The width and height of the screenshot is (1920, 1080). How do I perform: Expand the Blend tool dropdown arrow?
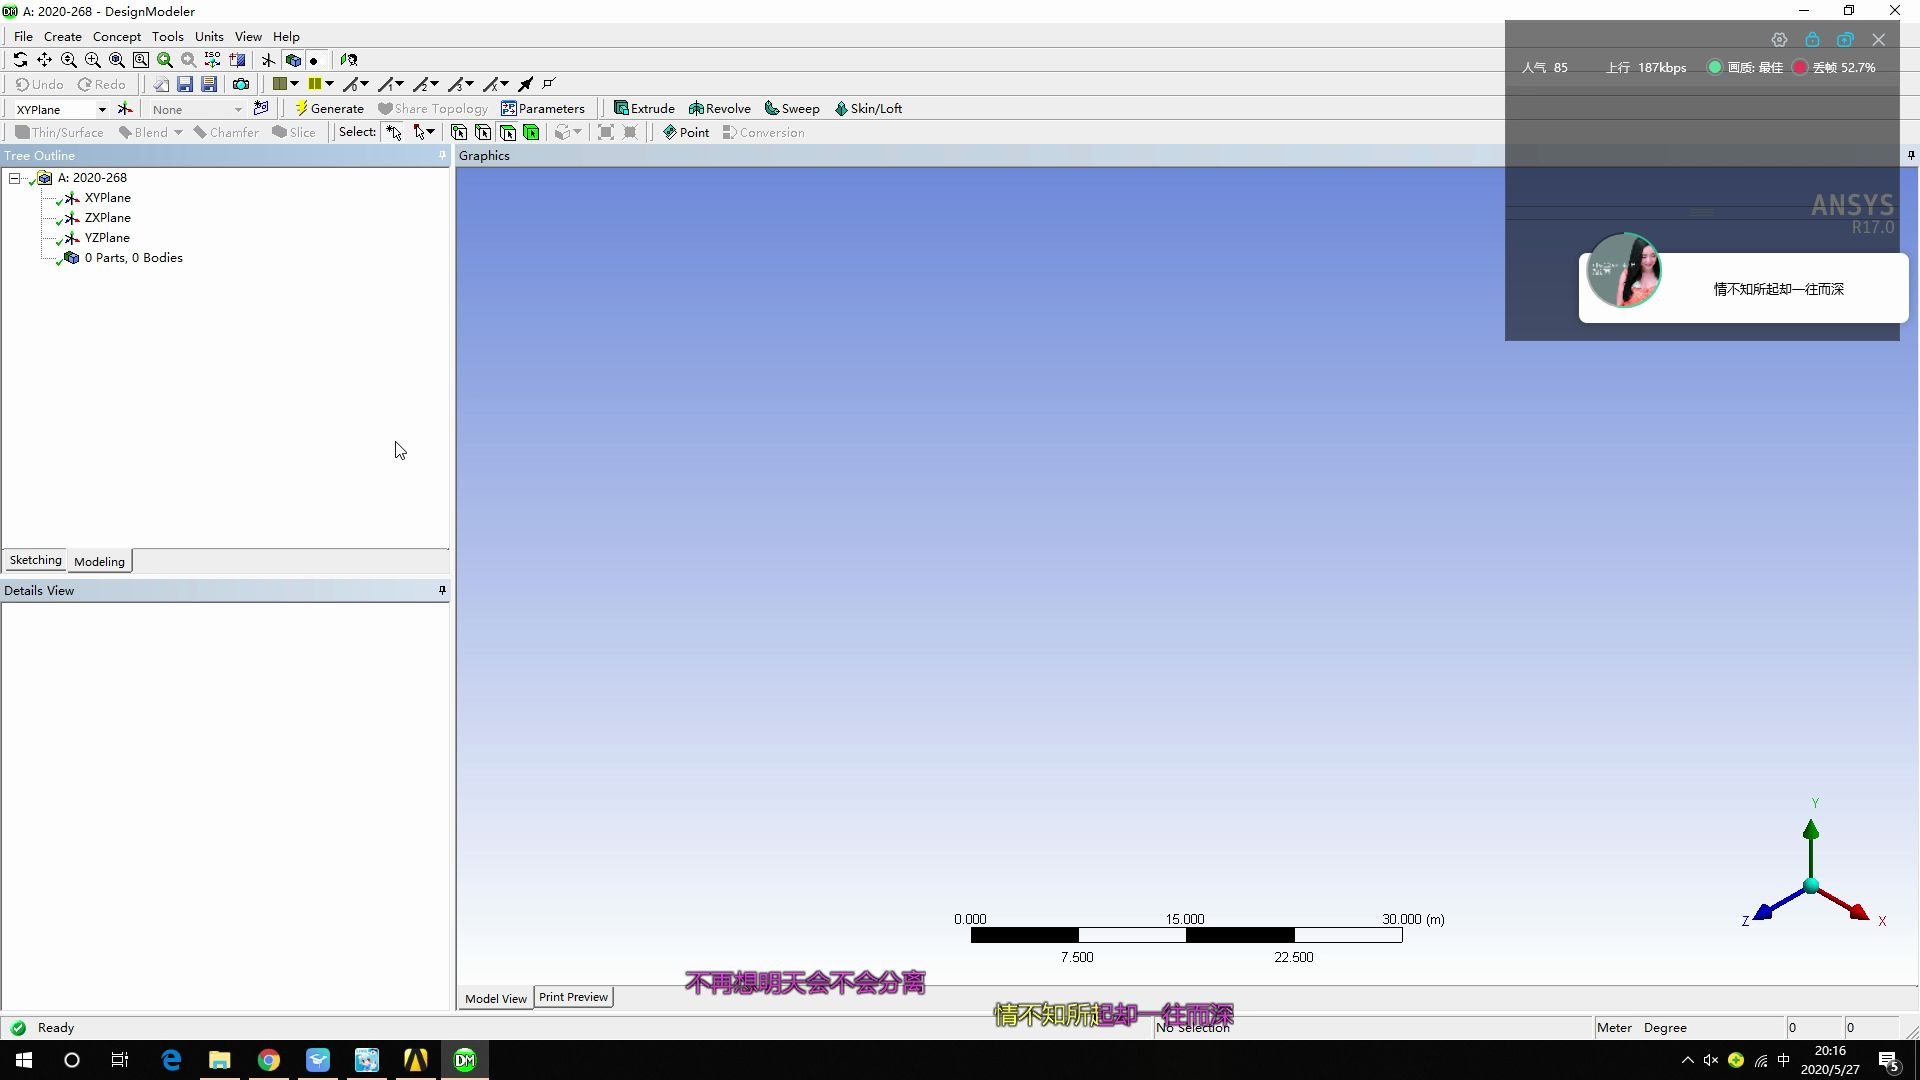coord(178,132)
